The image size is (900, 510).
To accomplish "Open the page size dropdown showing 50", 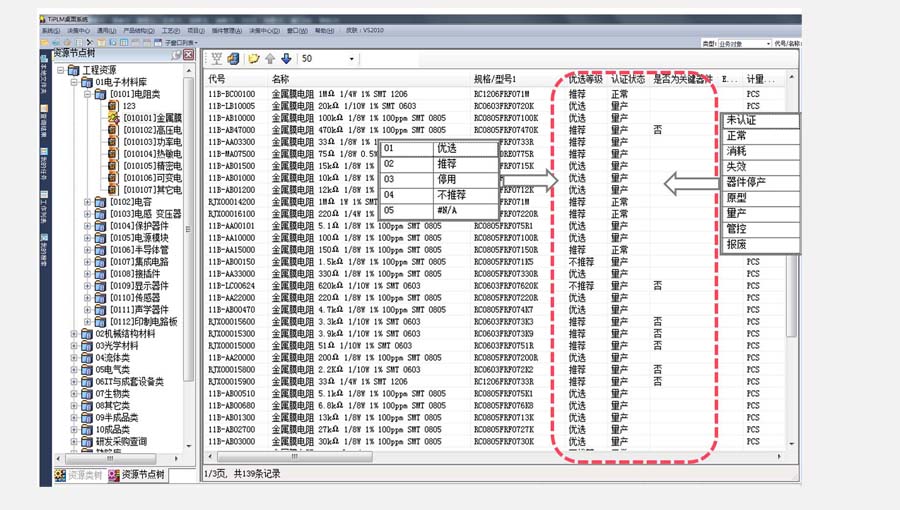I will [351, 59].
